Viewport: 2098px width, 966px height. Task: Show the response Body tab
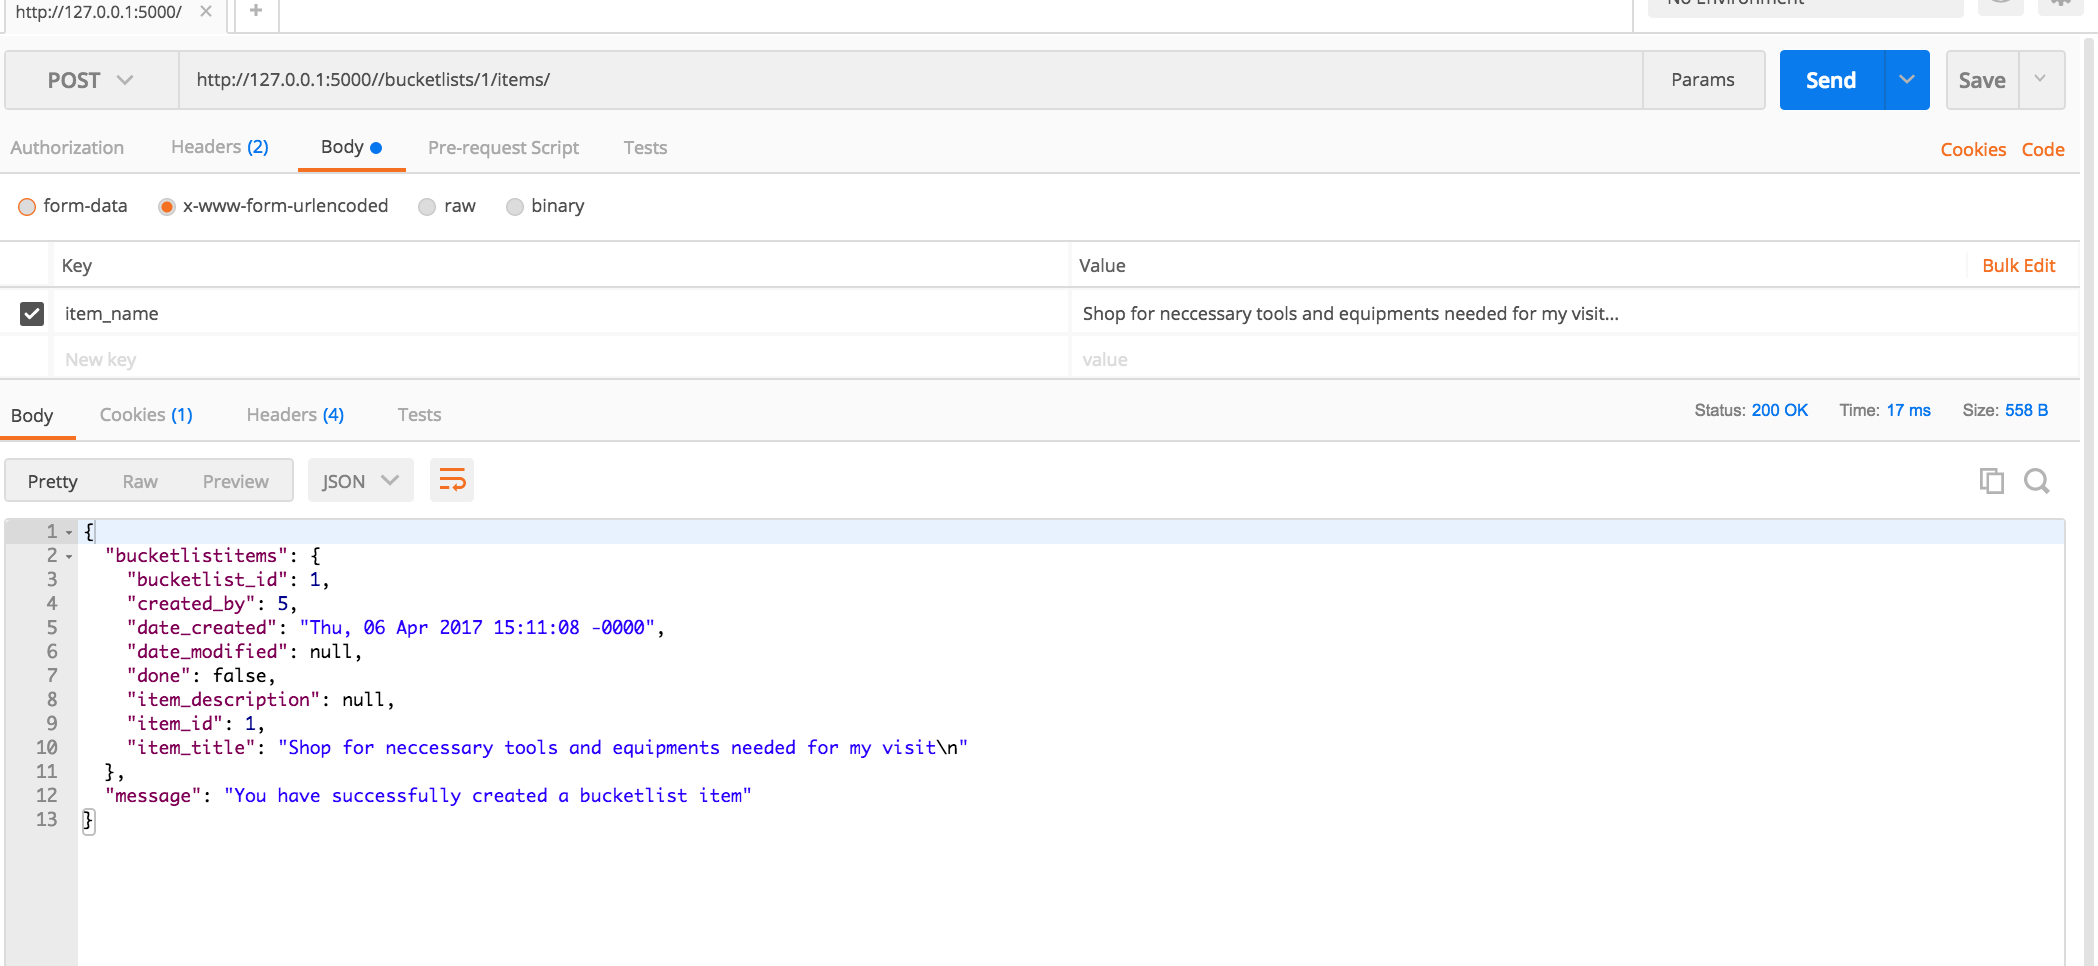pos(32,415)
